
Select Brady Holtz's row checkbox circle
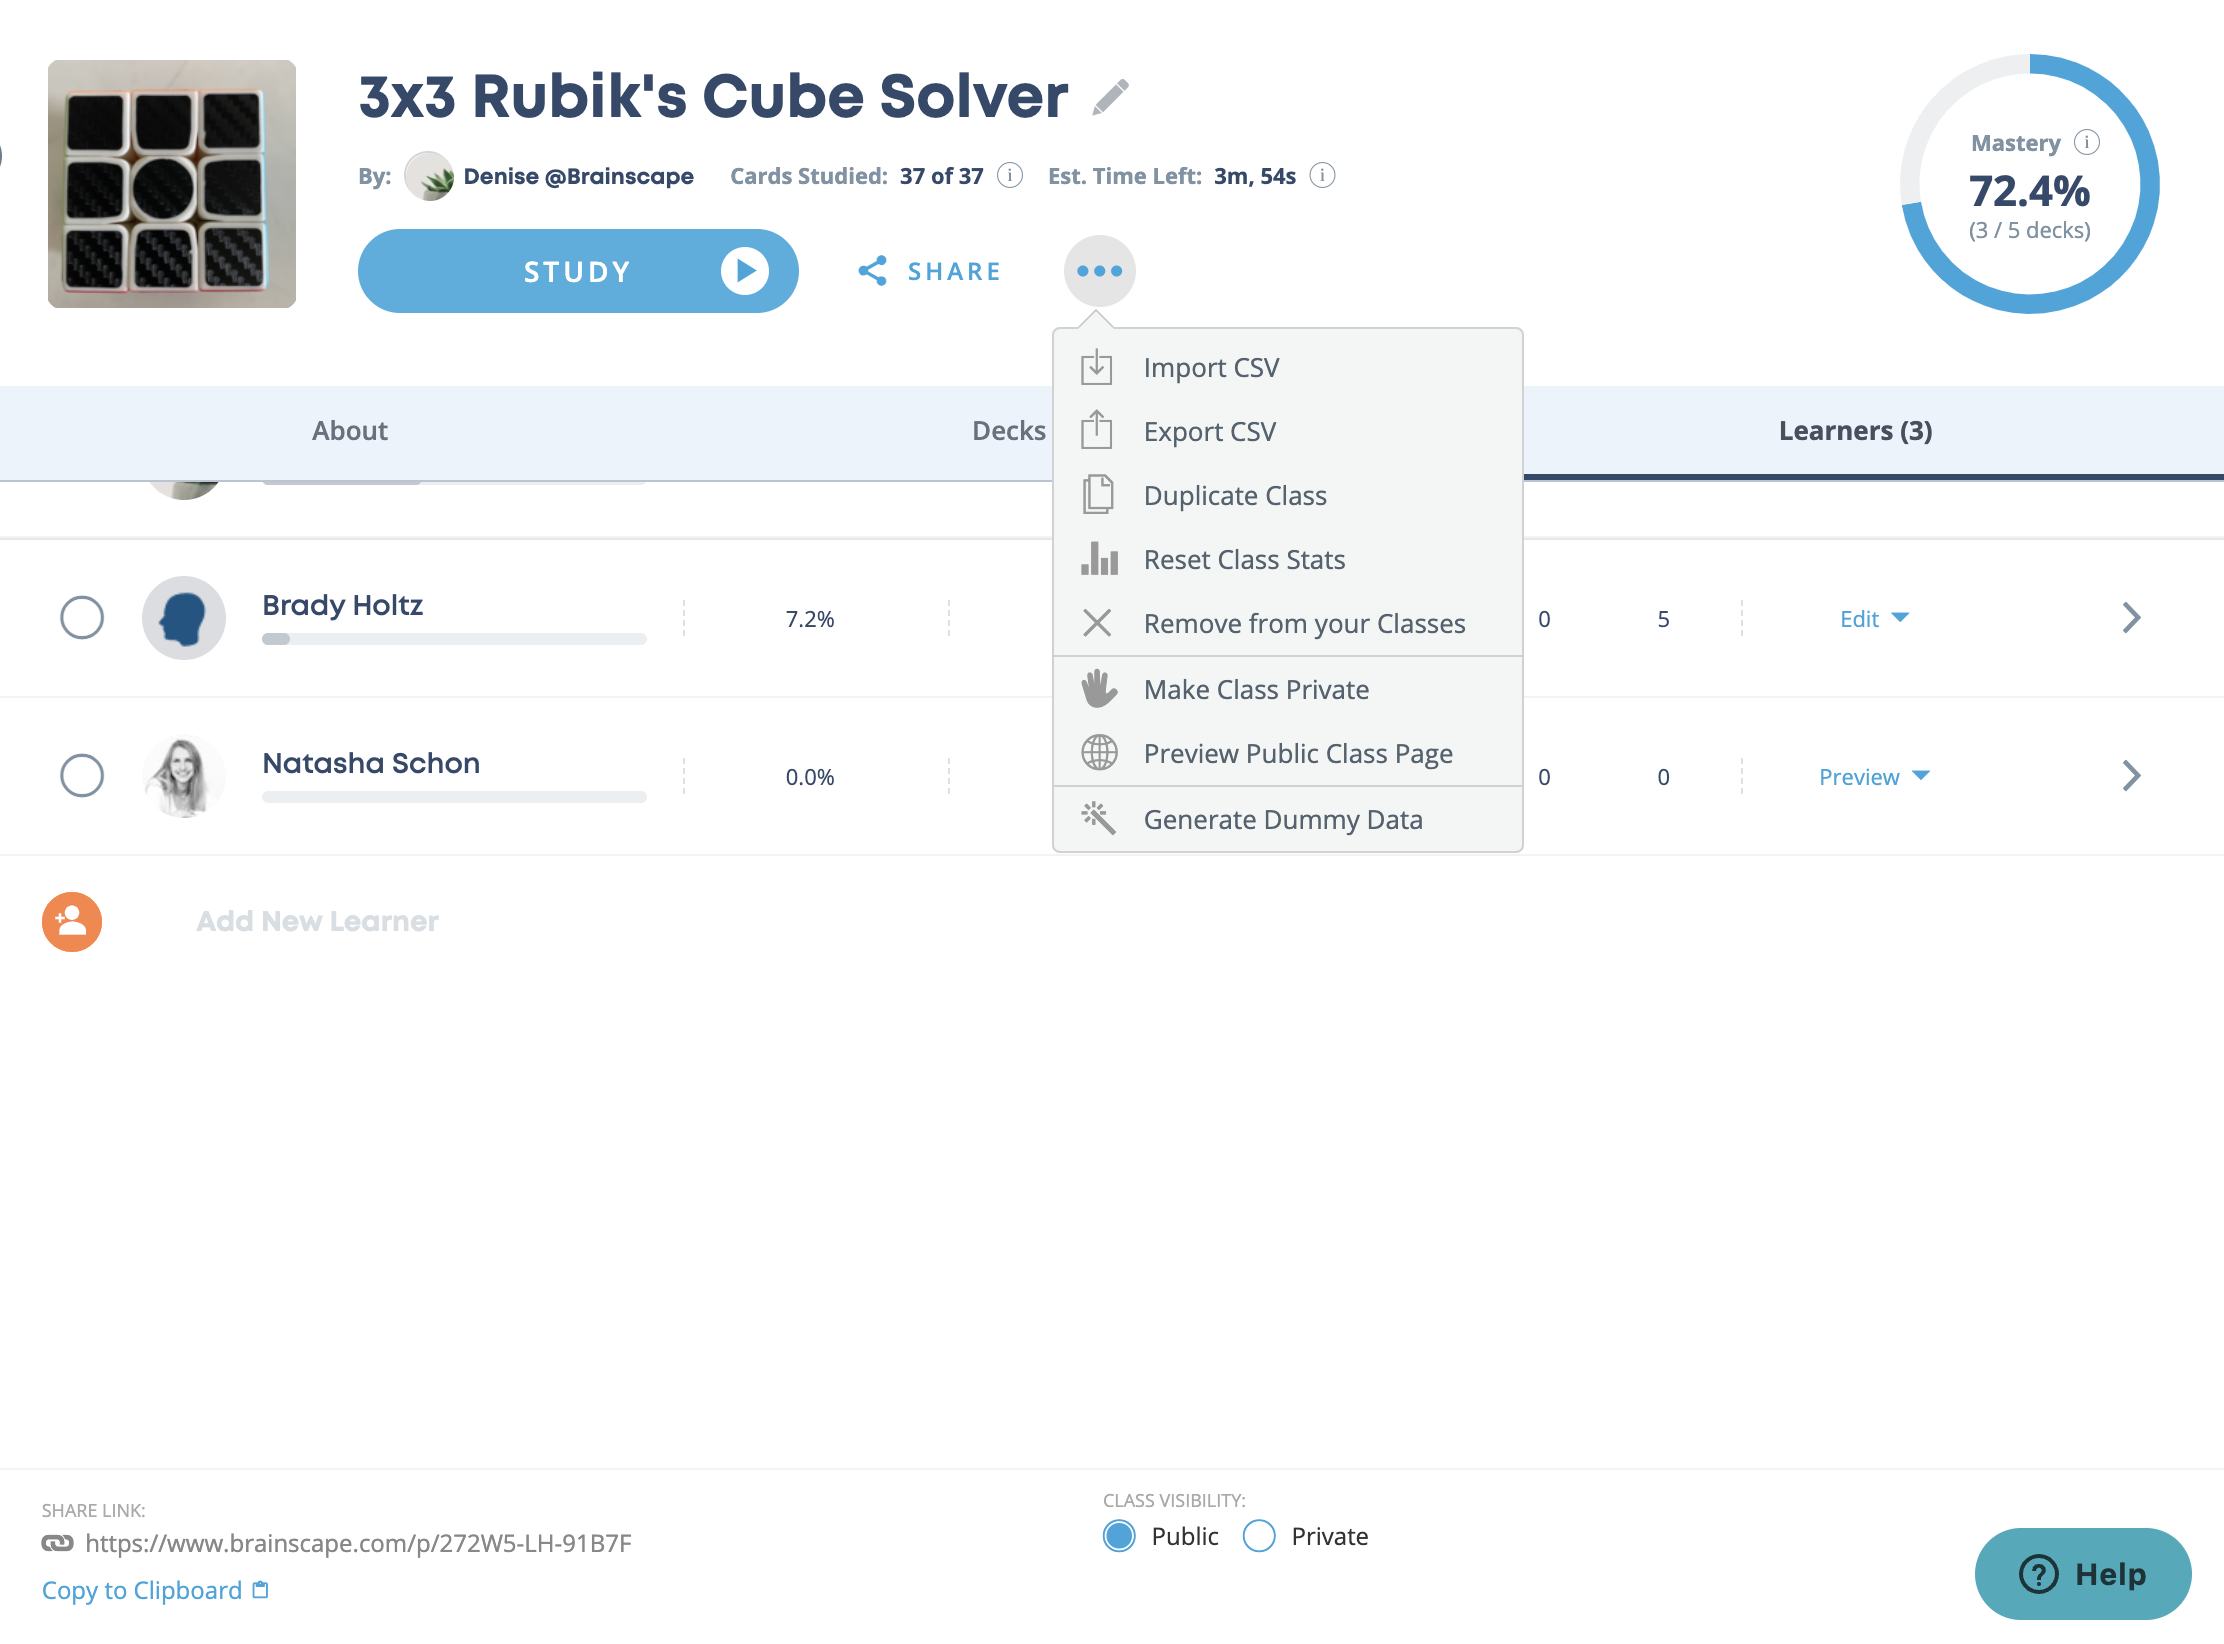[82, 618]
